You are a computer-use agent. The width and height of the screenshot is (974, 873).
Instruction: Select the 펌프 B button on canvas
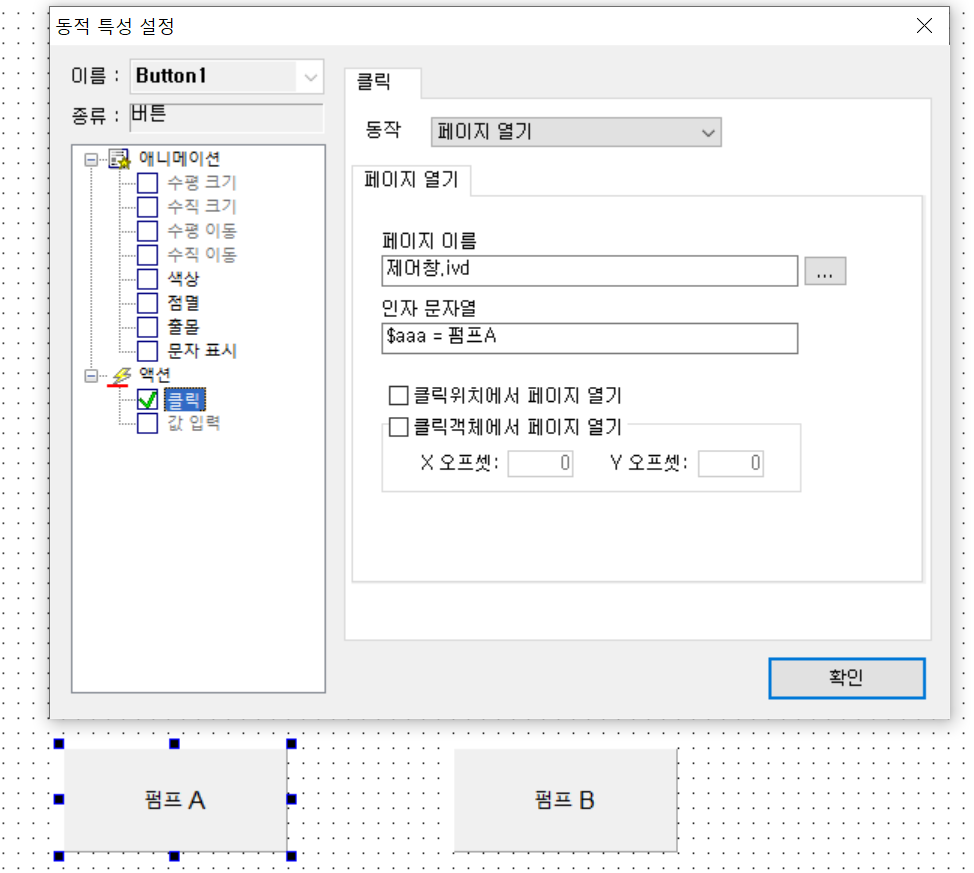click(x=565, y=800)
